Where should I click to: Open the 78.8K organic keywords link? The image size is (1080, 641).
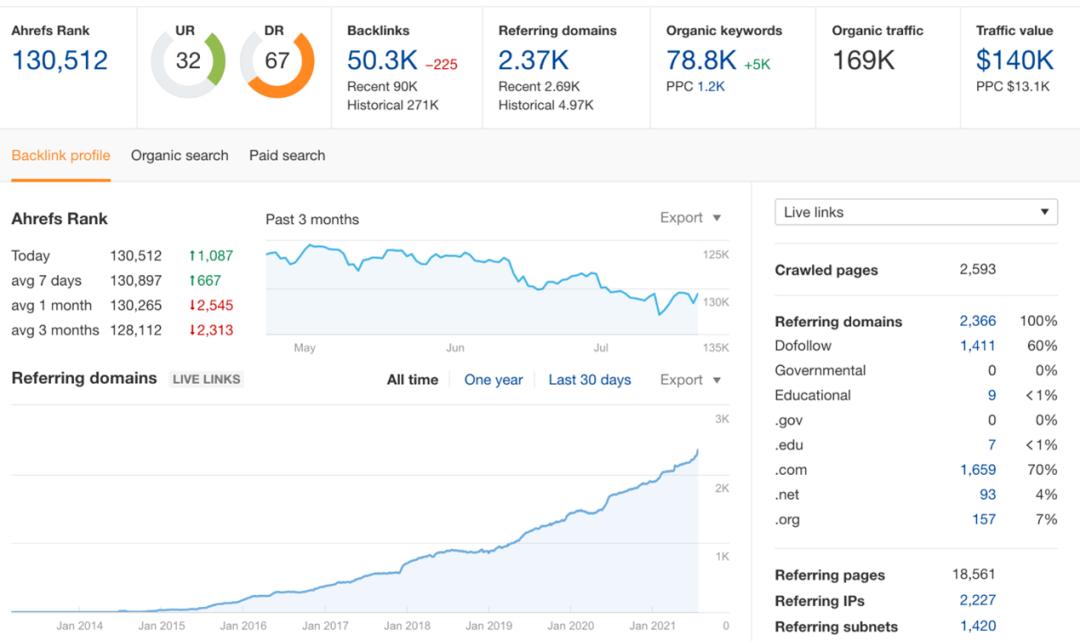click(x=701, y=61)
